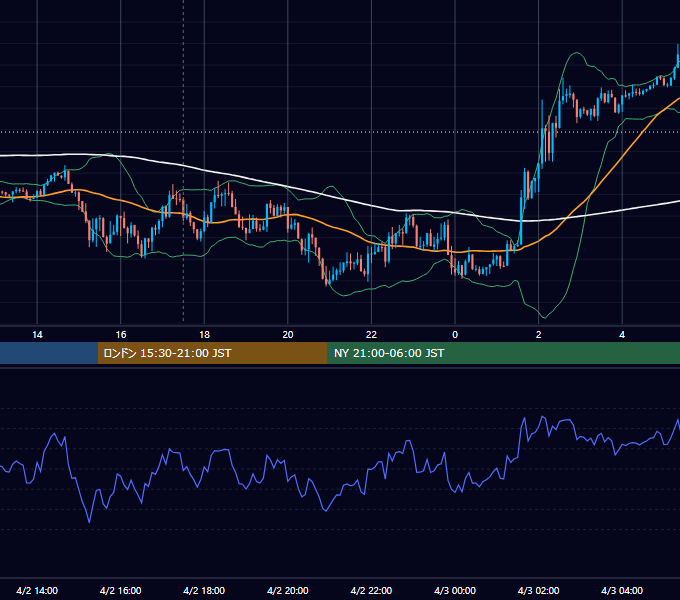The image size is (680, 600).
Task: Click the NY 21:00-06:00 JST session bar
Action: pos(503,353)
